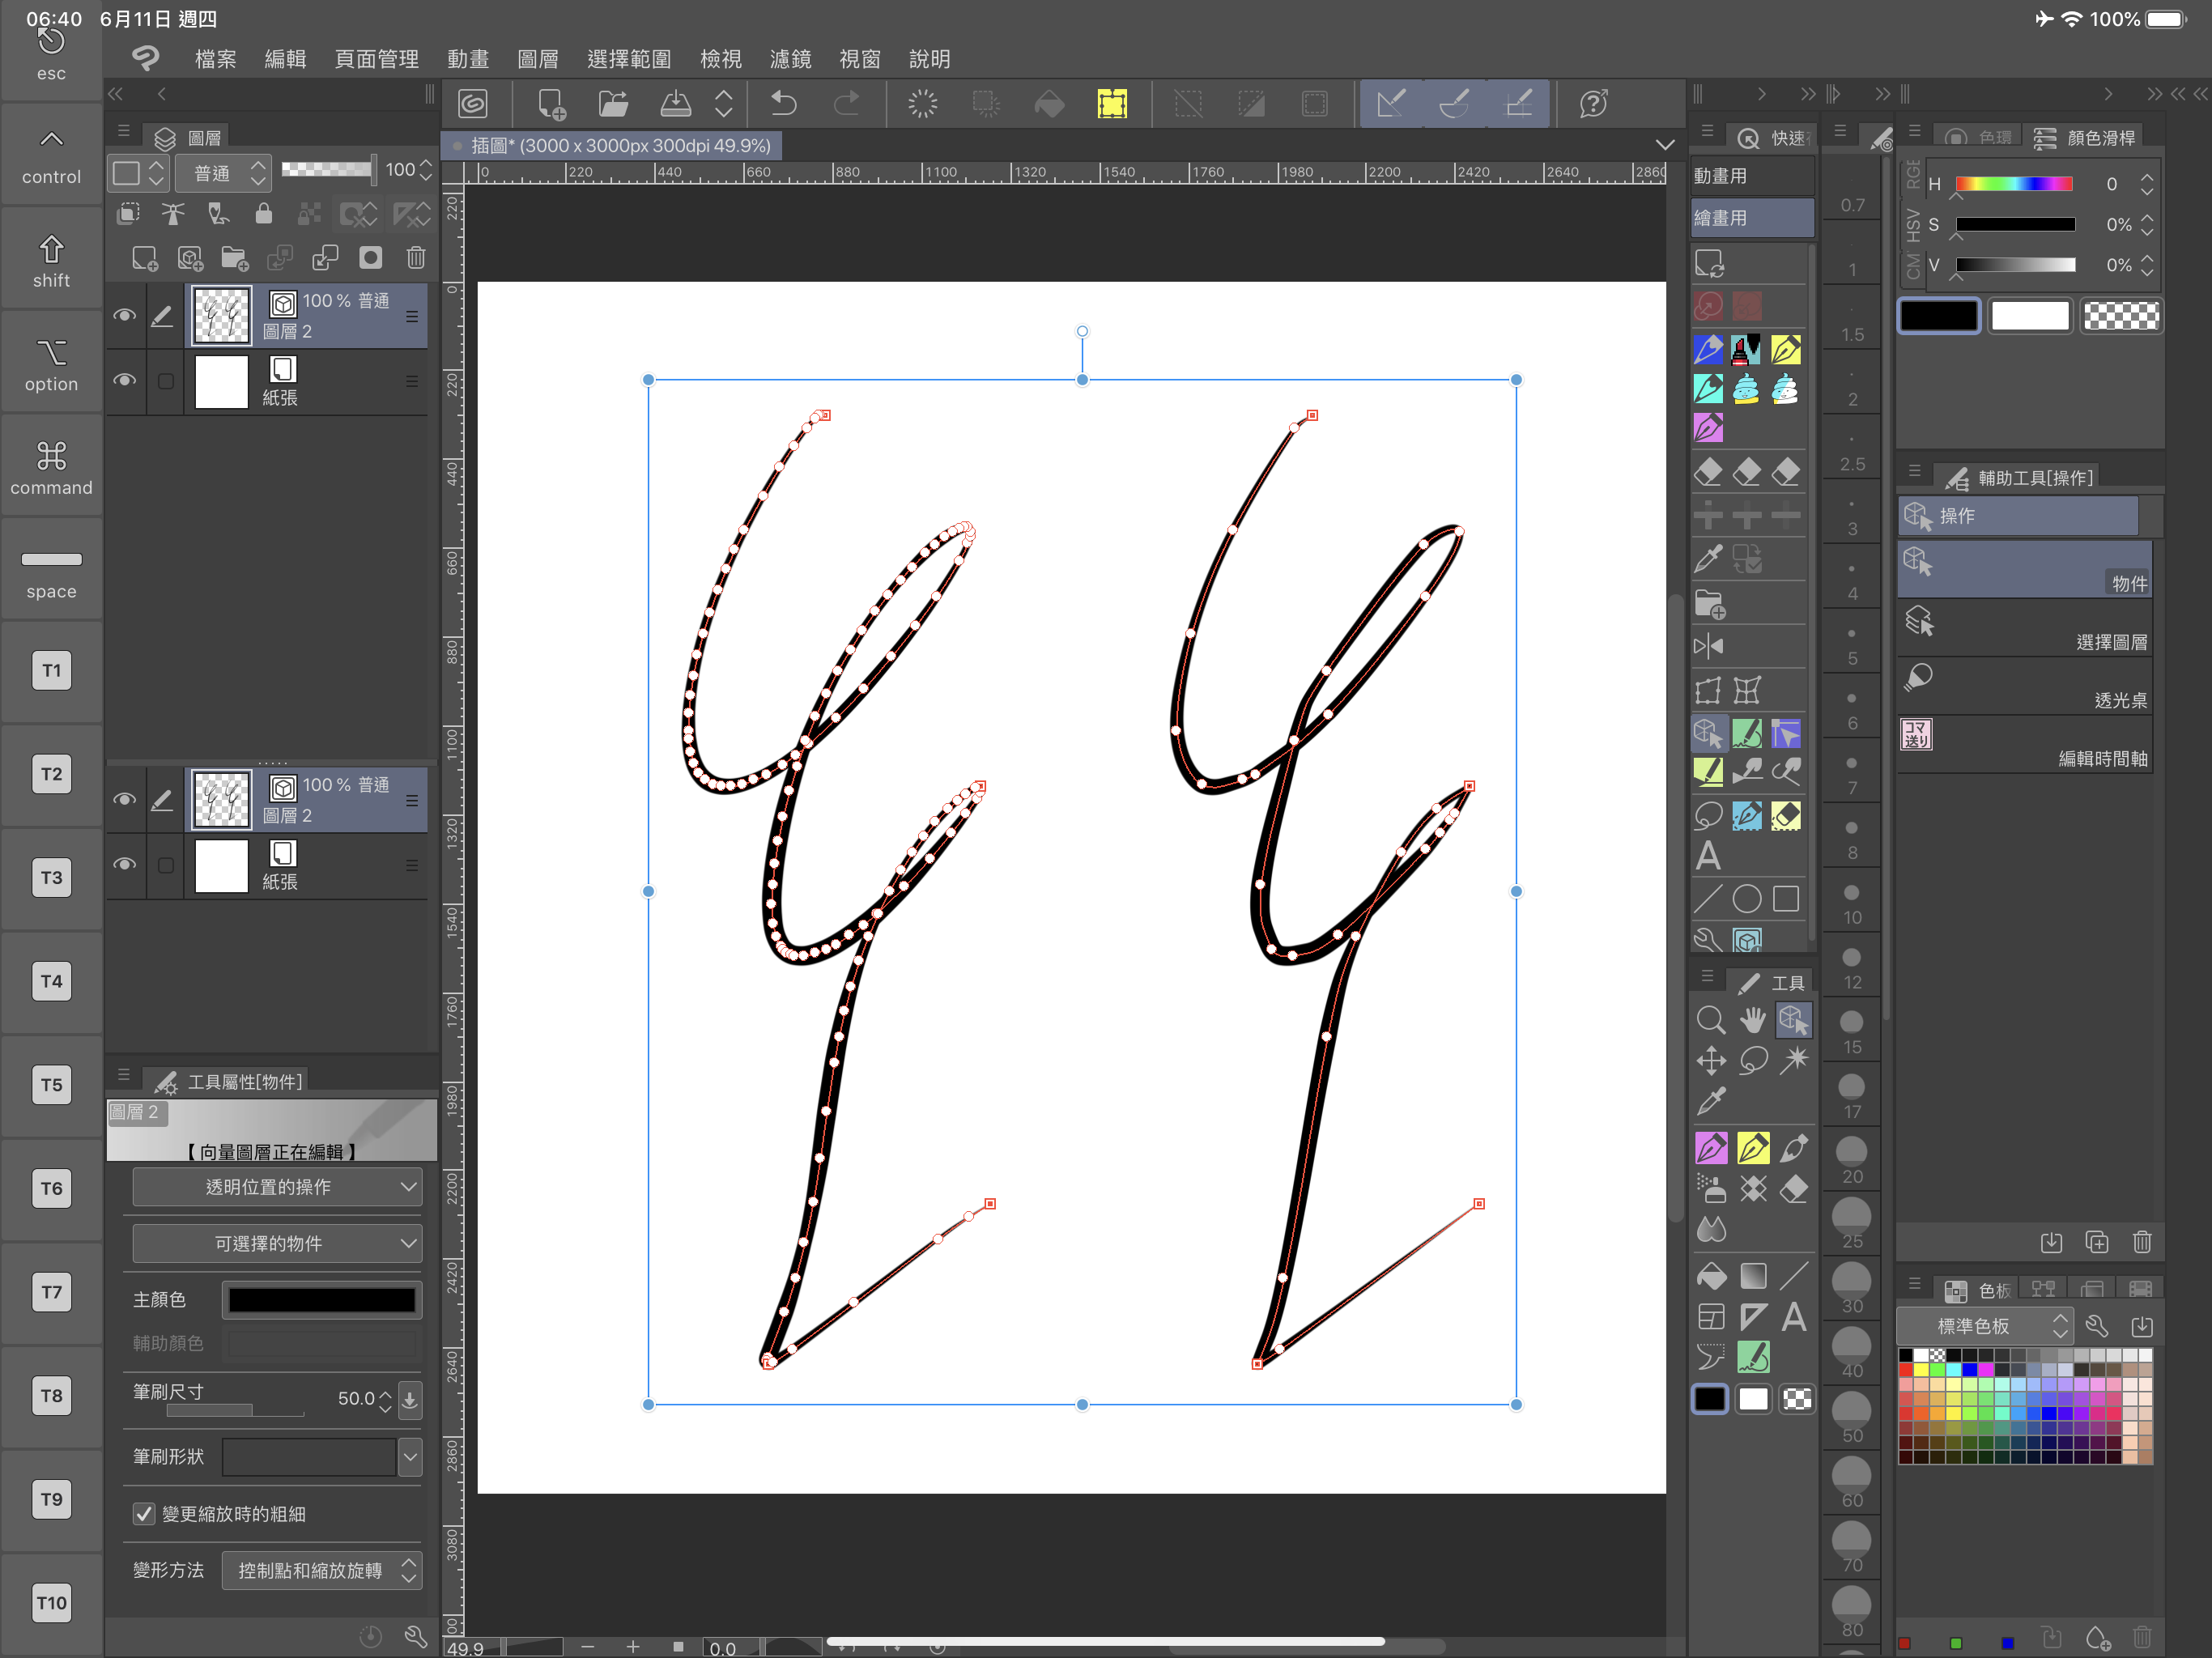Select the Frame border tool
The width and height of the screenshot is (2212, 1658).
(1710, 1316)
